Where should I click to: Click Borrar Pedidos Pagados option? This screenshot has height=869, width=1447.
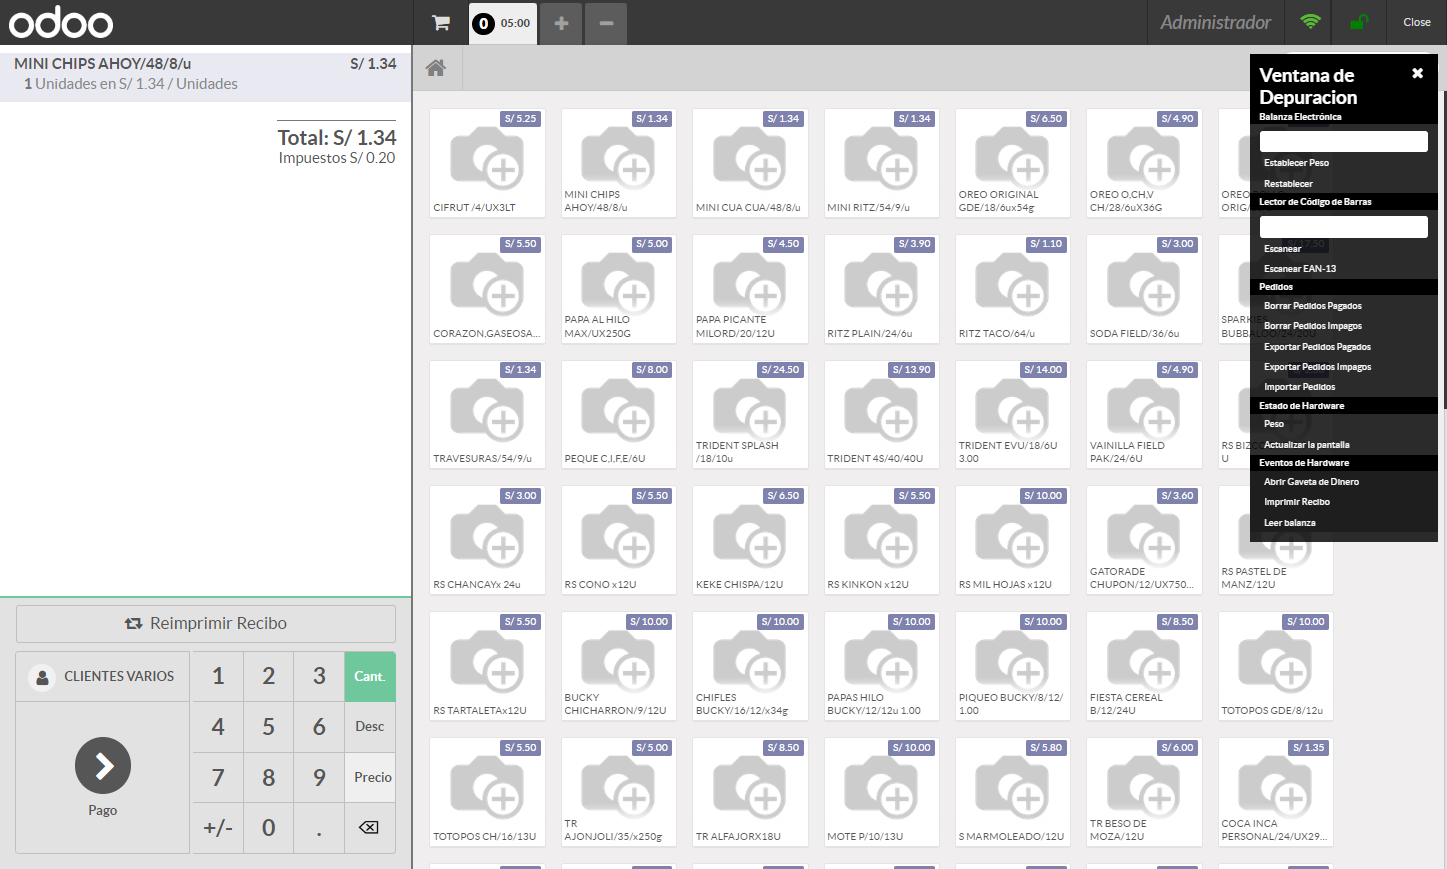point(1312,306)
